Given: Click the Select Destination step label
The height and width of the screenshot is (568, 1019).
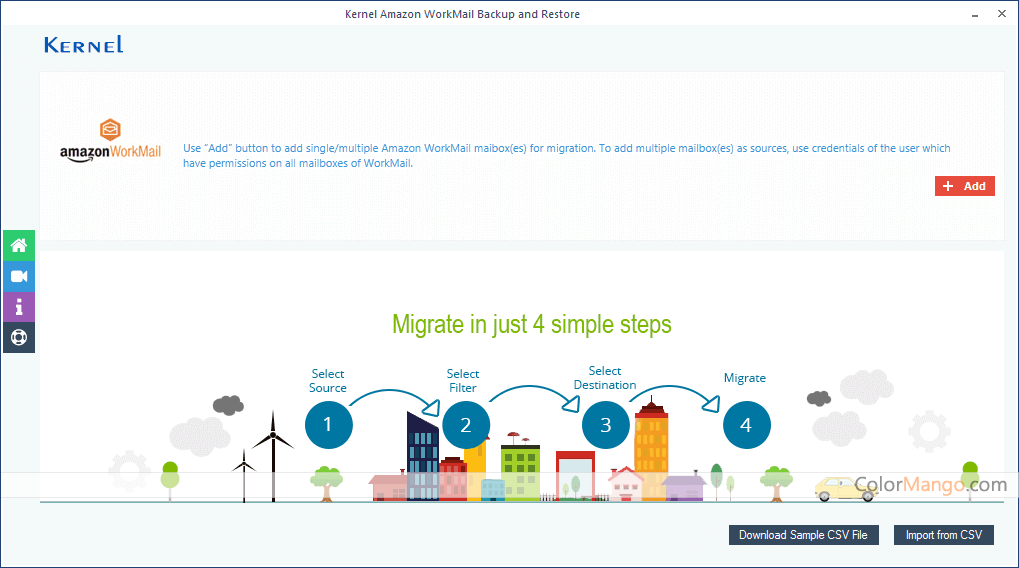Looking at the screenshot, I should click(x=605, y=378).
